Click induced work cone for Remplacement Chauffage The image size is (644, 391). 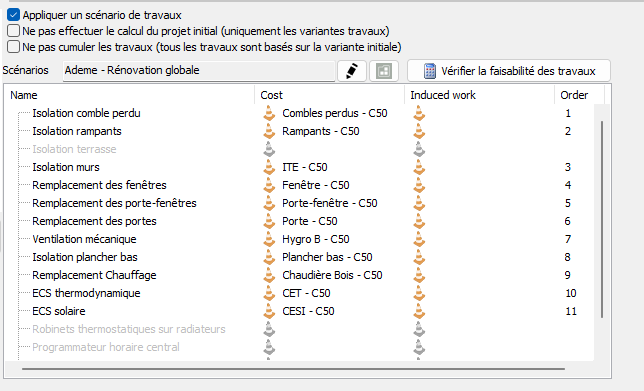coord(419,275)
